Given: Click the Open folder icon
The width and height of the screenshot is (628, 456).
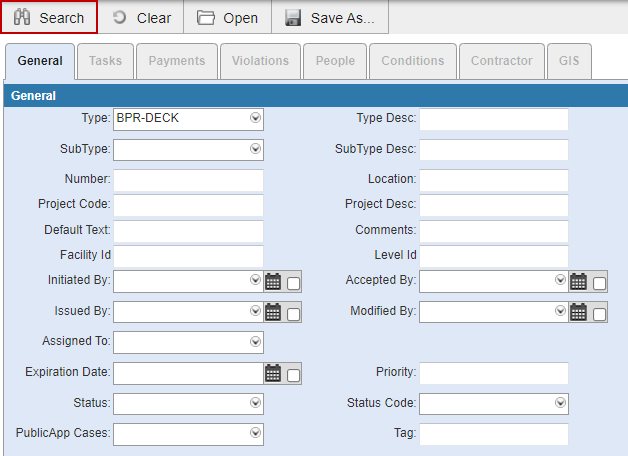Looking at the screenshot, I should 205,18.
